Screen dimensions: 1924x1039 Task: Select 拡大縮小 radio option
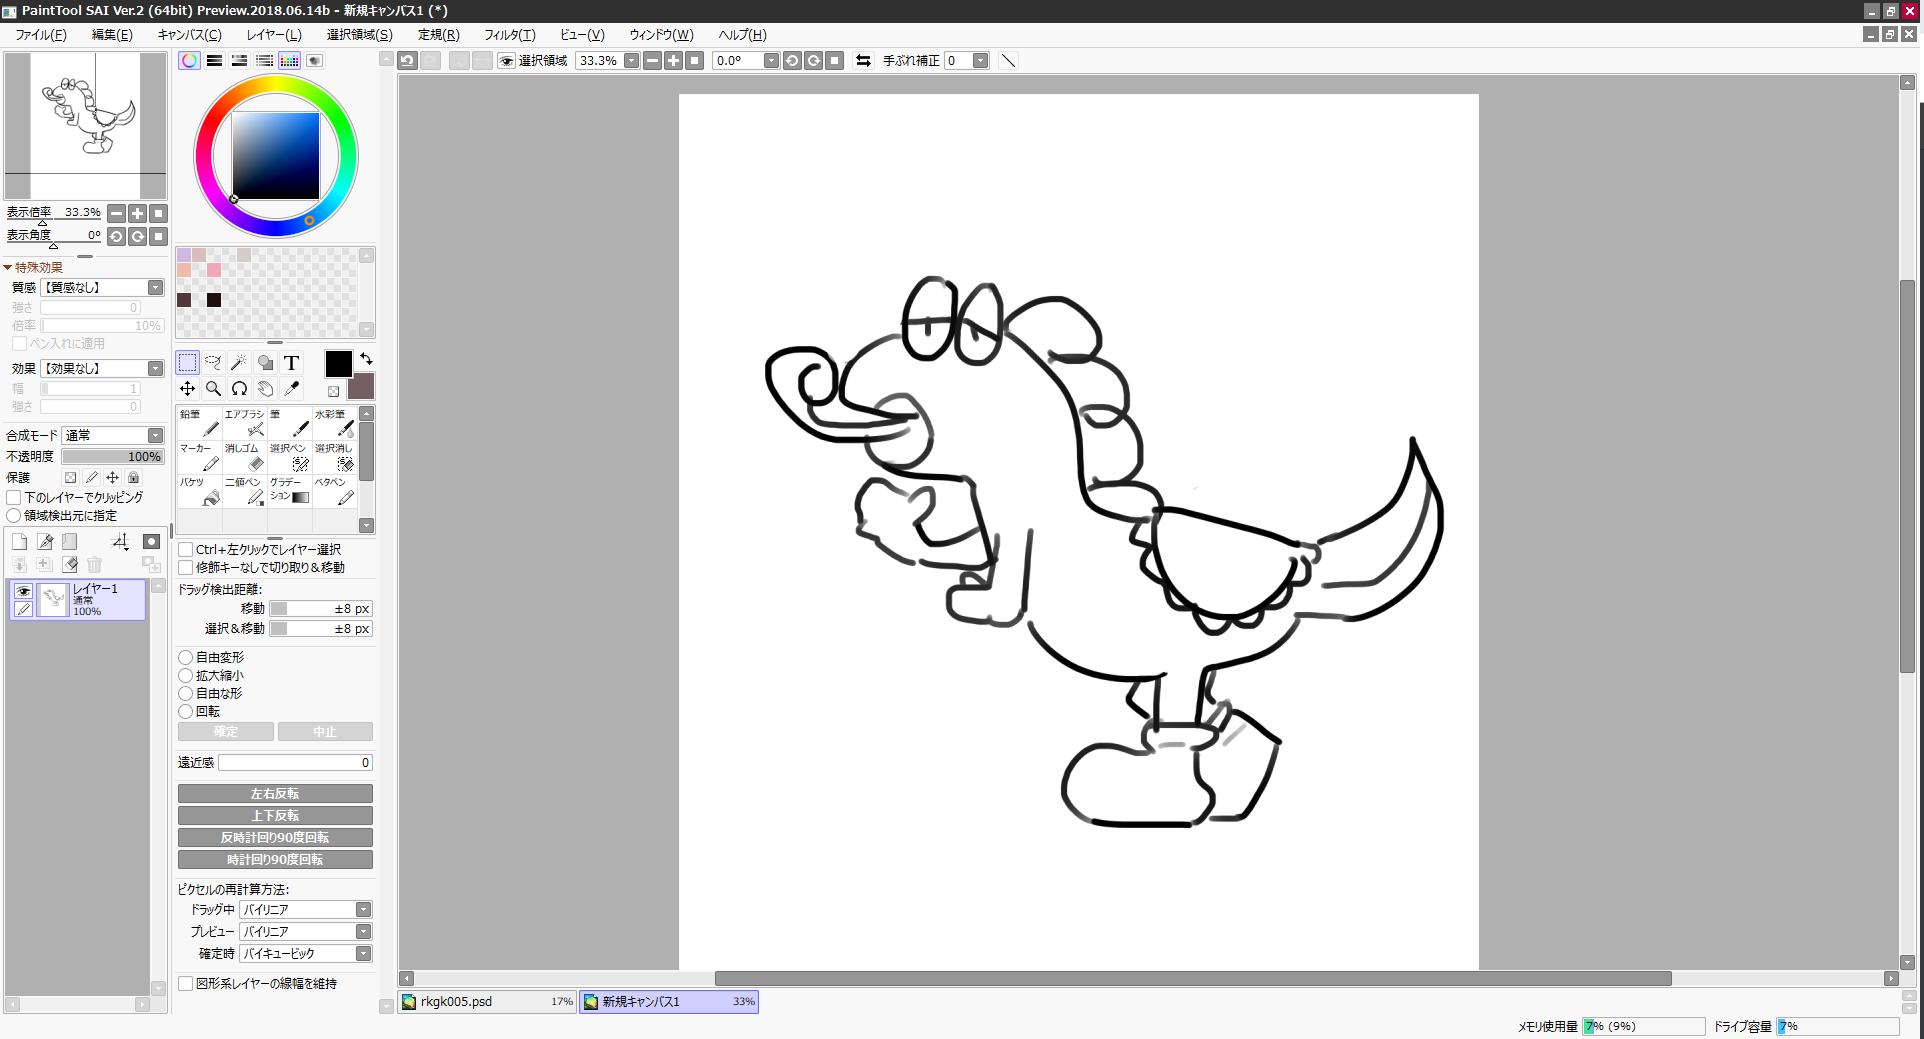pyautogui.click(x=186, y=676)
